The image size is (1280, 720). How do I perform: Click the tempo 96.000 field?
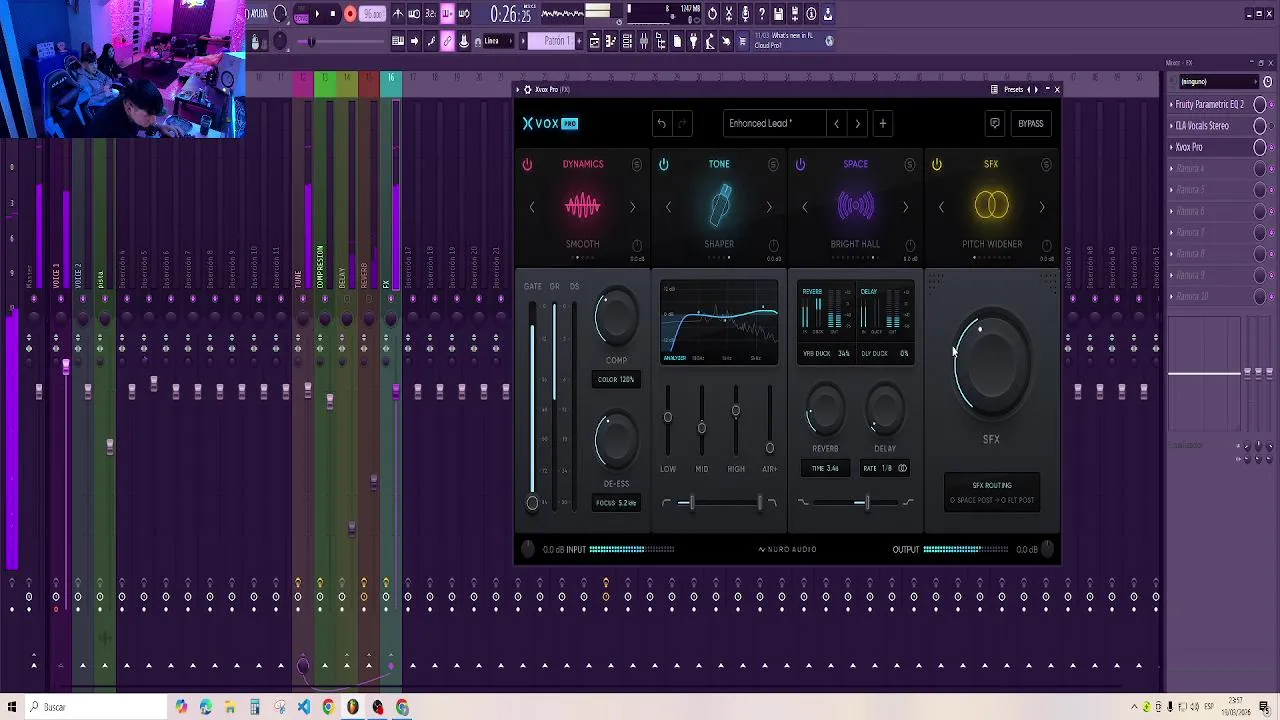click(373, 14)
